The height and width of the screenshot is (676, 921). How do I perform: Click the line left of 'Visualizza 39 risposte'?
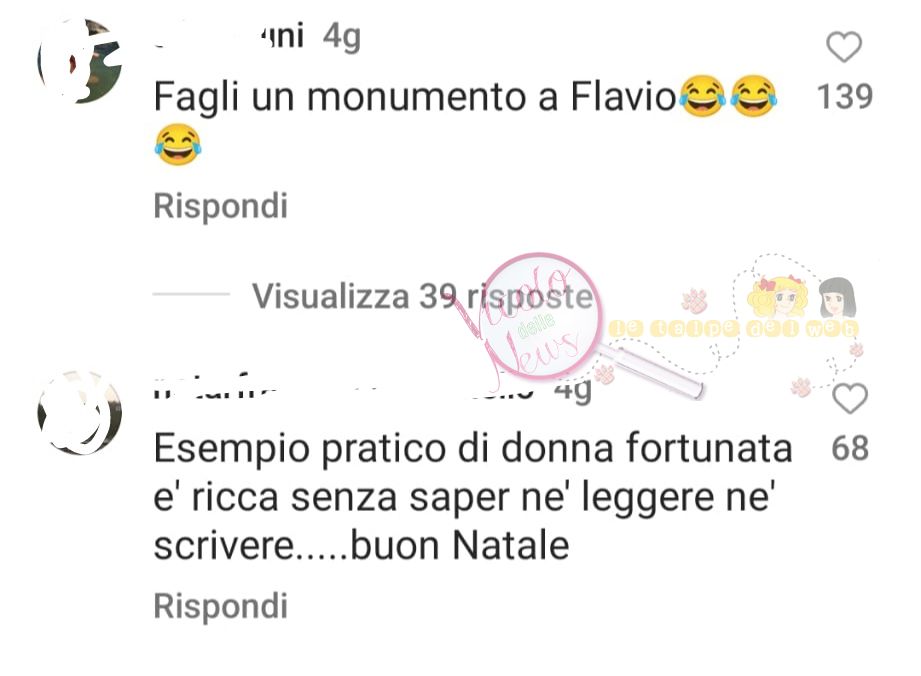(x=191, y=293)
